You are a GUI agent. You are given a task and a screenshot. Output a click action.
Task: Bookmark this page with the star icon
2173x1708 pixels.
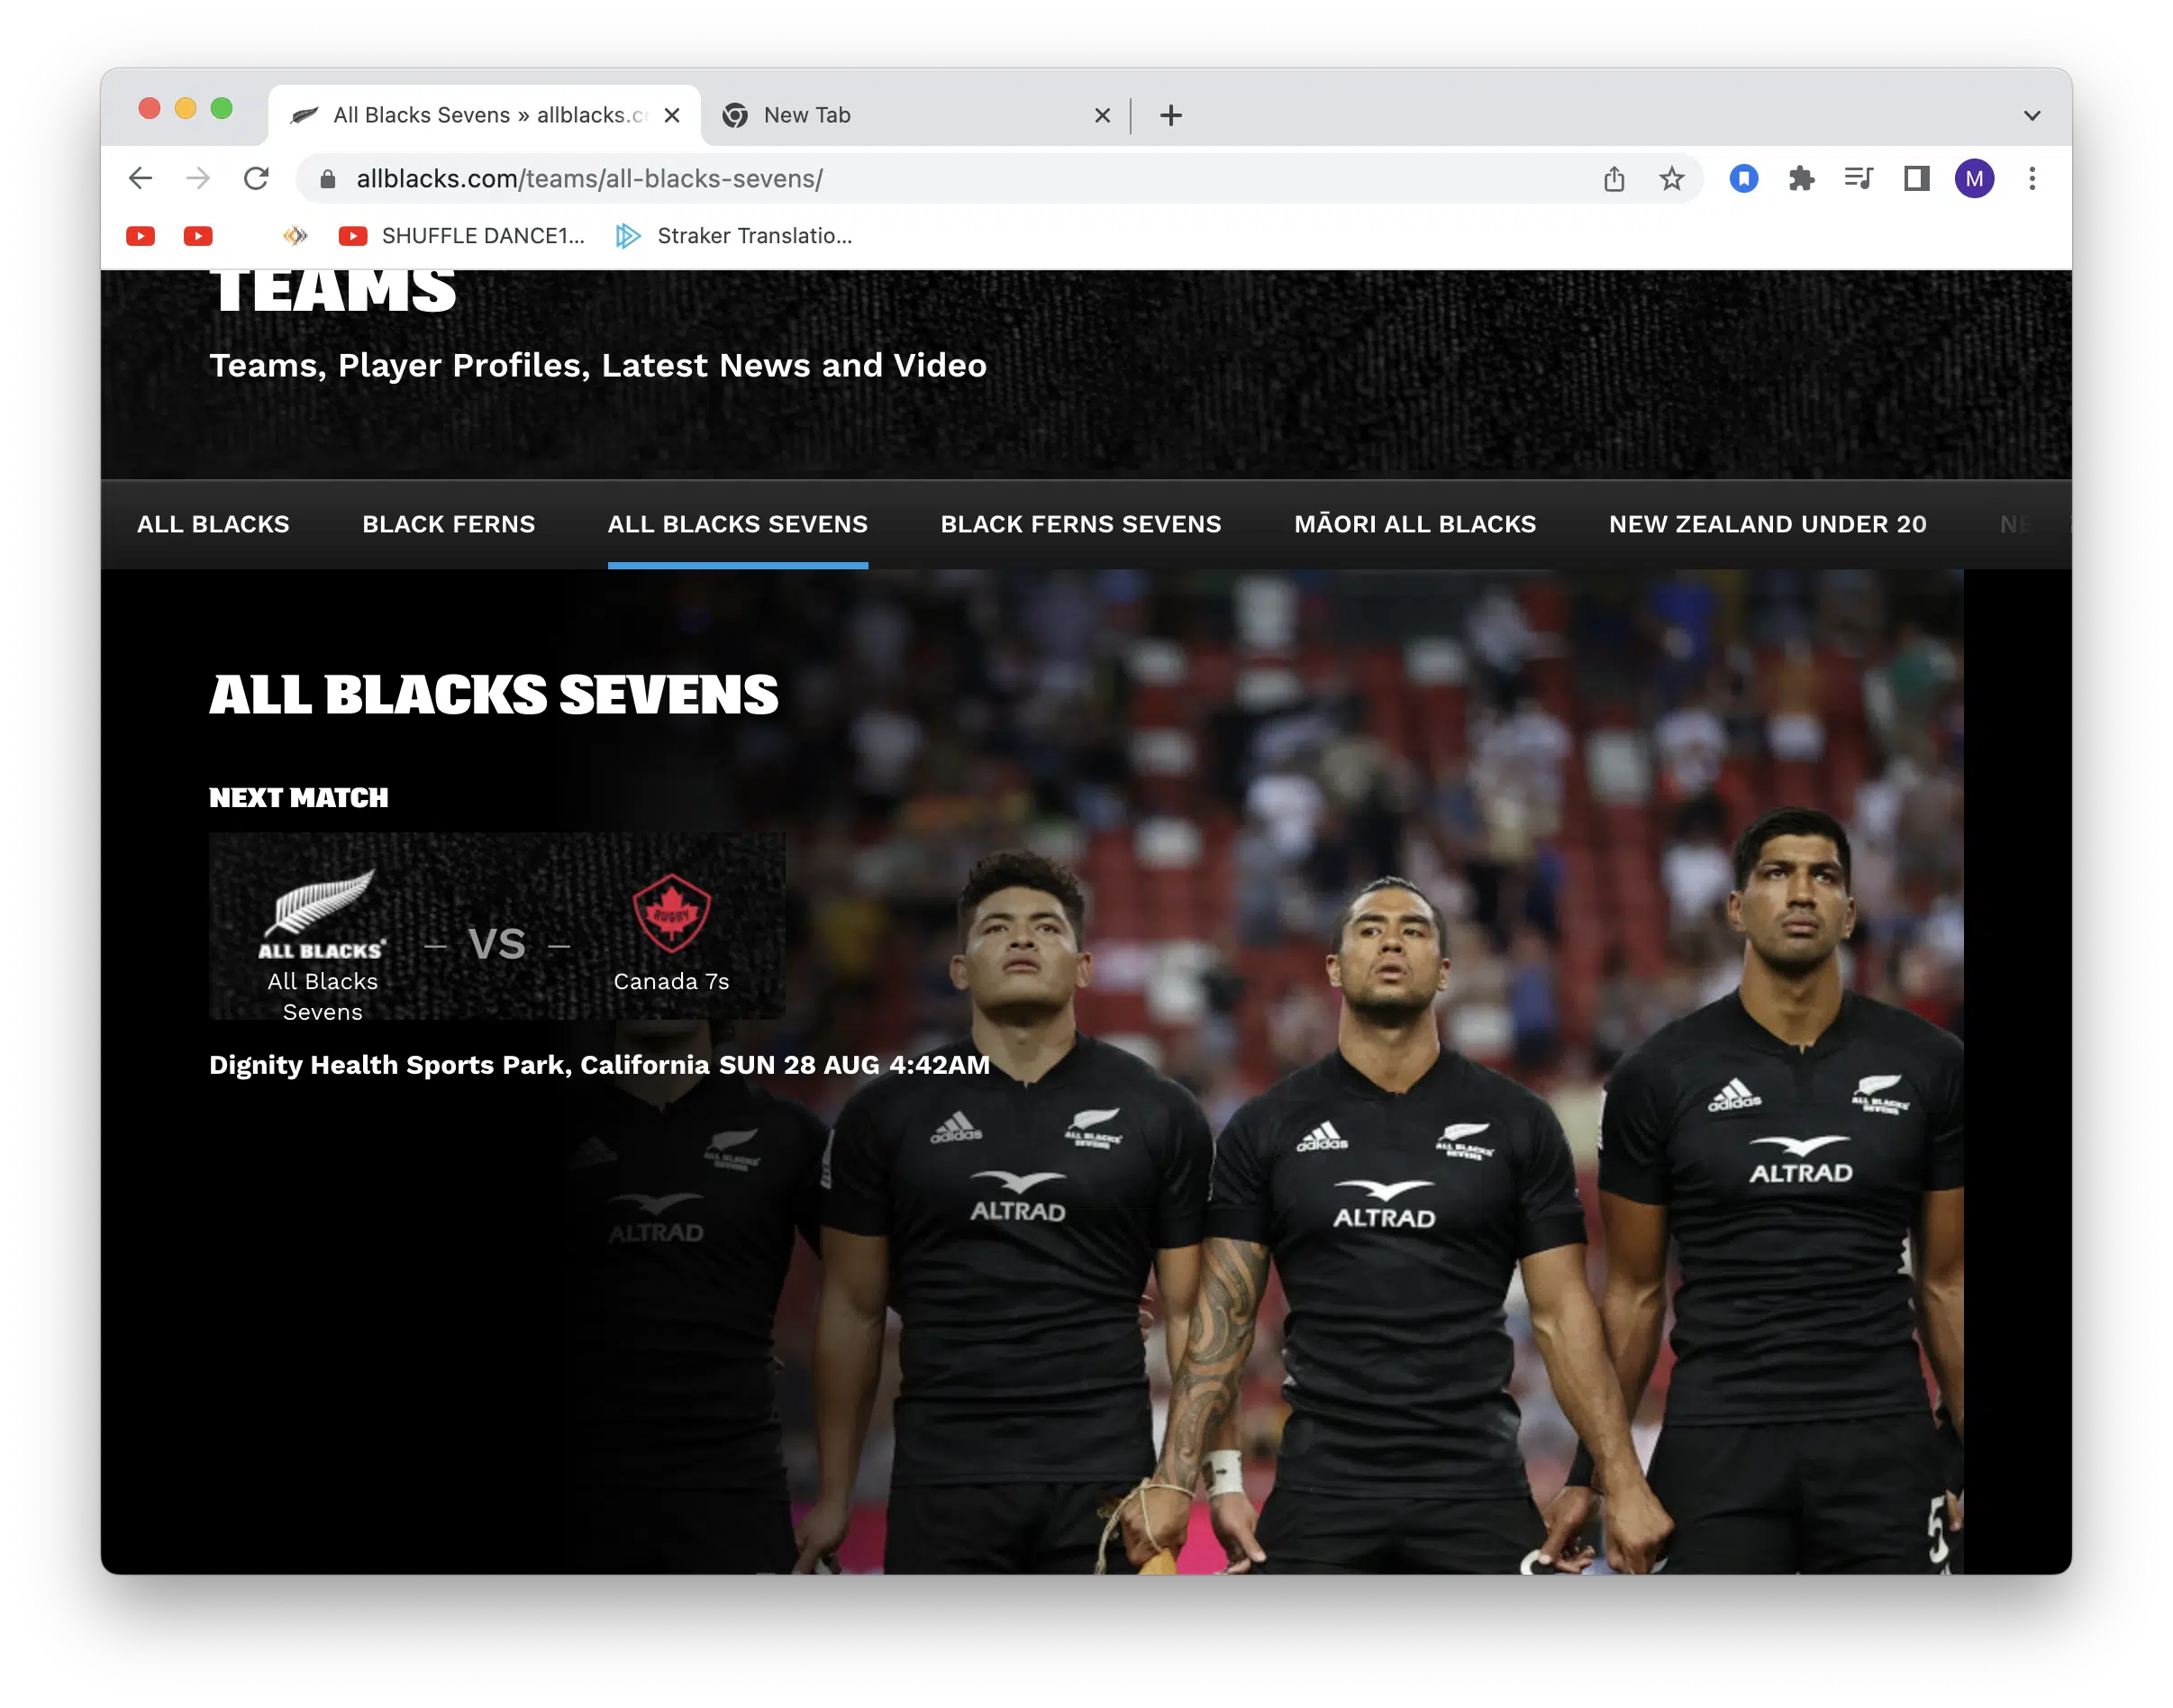(x=1671, y=179)
